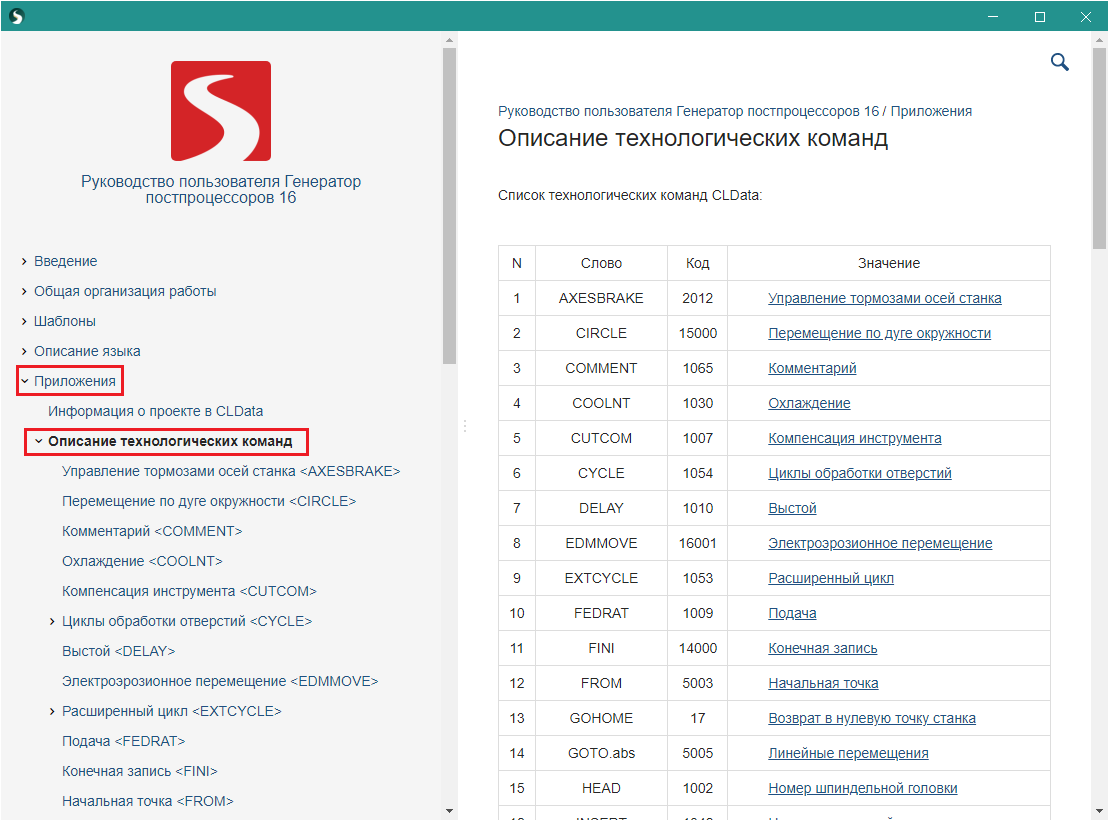
Task: Click the pane splitter handle
Action: click(x=464, y=426)
